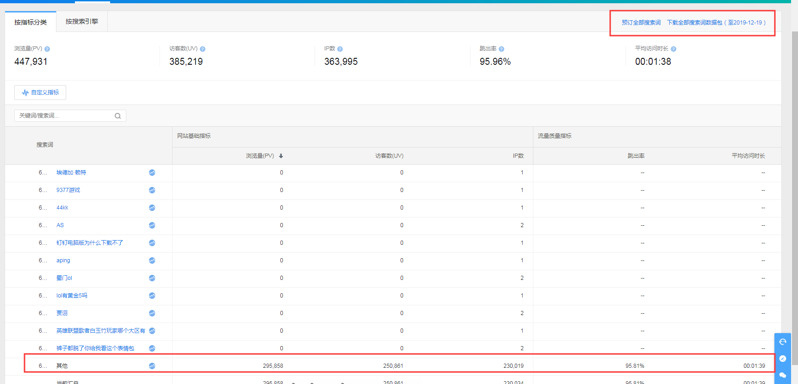Open the icon beside keyword aping
Screen dimensions: 798x384
click(x=152, y=260)
